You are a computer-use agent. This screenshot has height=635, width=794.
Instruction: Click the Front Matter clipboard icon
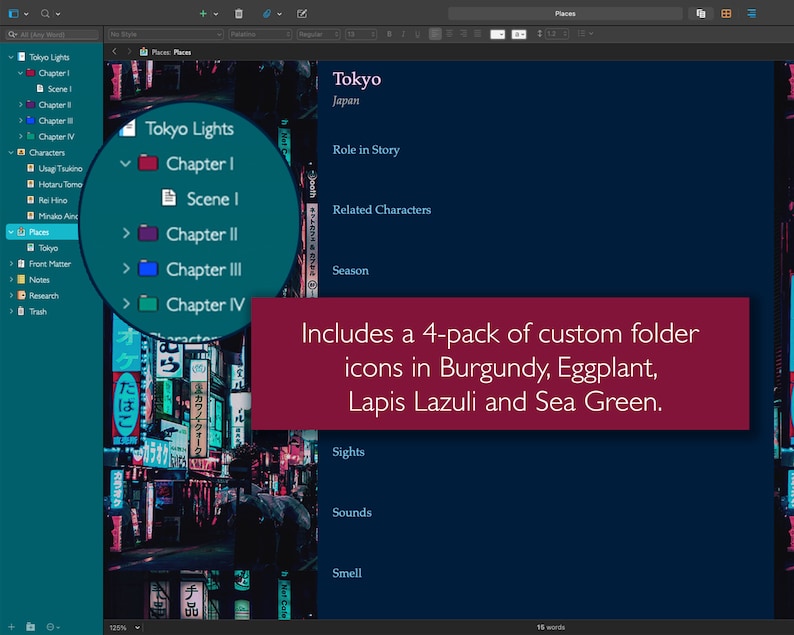(x=21, y=263)
